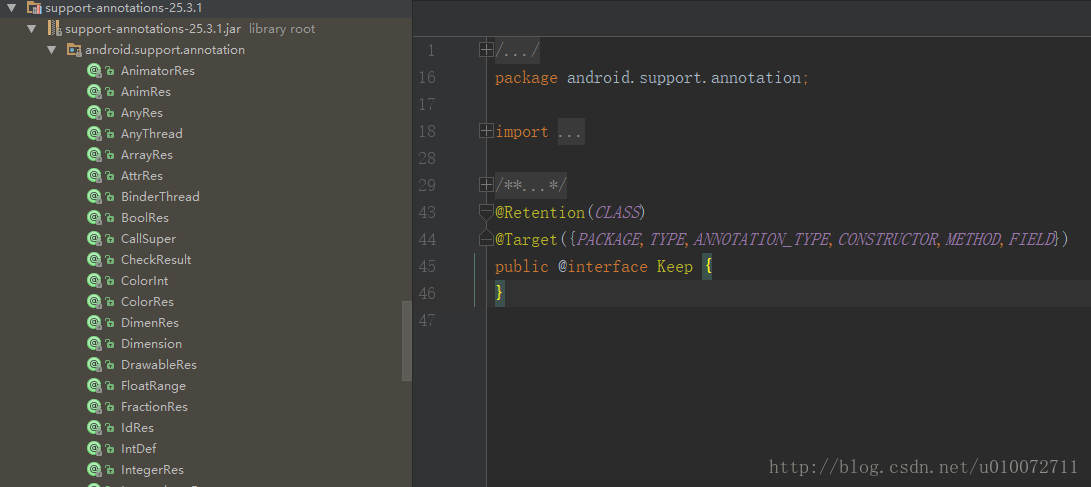Click the annotation icon beside DrawableRes
The height and width of the screenshot is (487, 1091).
(94, 365)
